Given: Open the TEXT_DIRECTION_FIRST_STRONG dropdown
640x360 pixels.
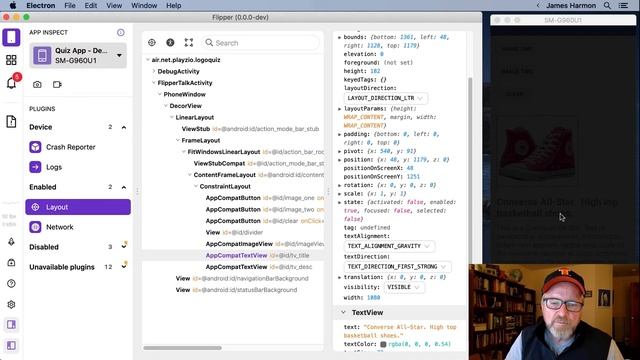Looking at the screenshot, I should click(398, 267).
